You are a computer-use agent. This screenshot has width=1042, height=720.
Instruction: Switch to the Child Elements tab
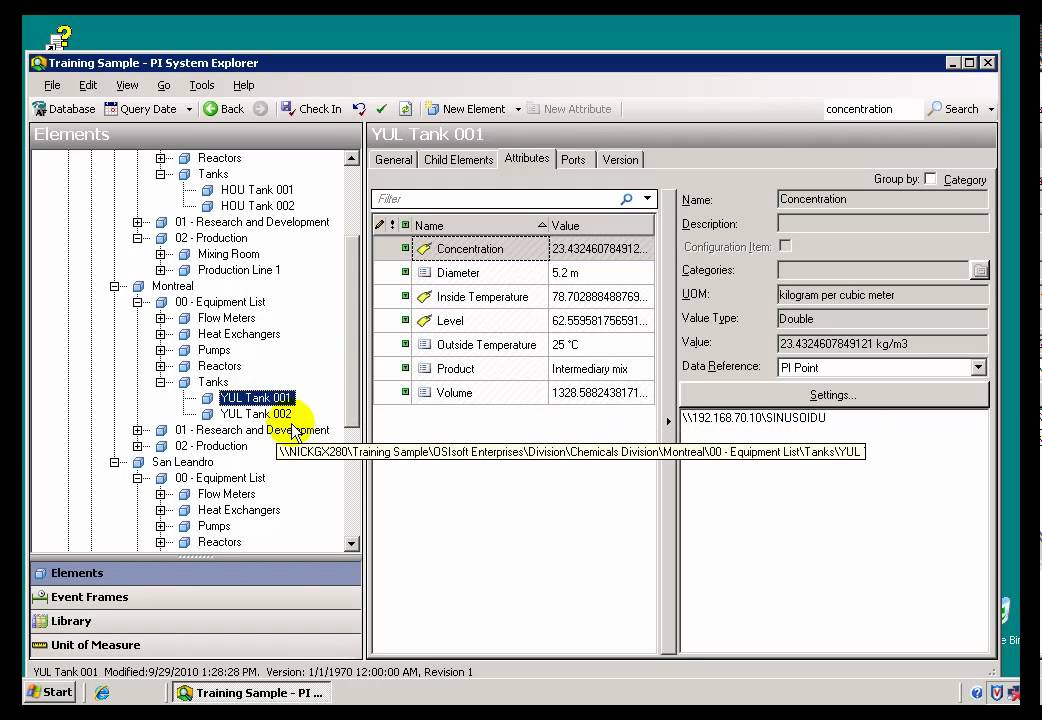click(x=459, y=160)
